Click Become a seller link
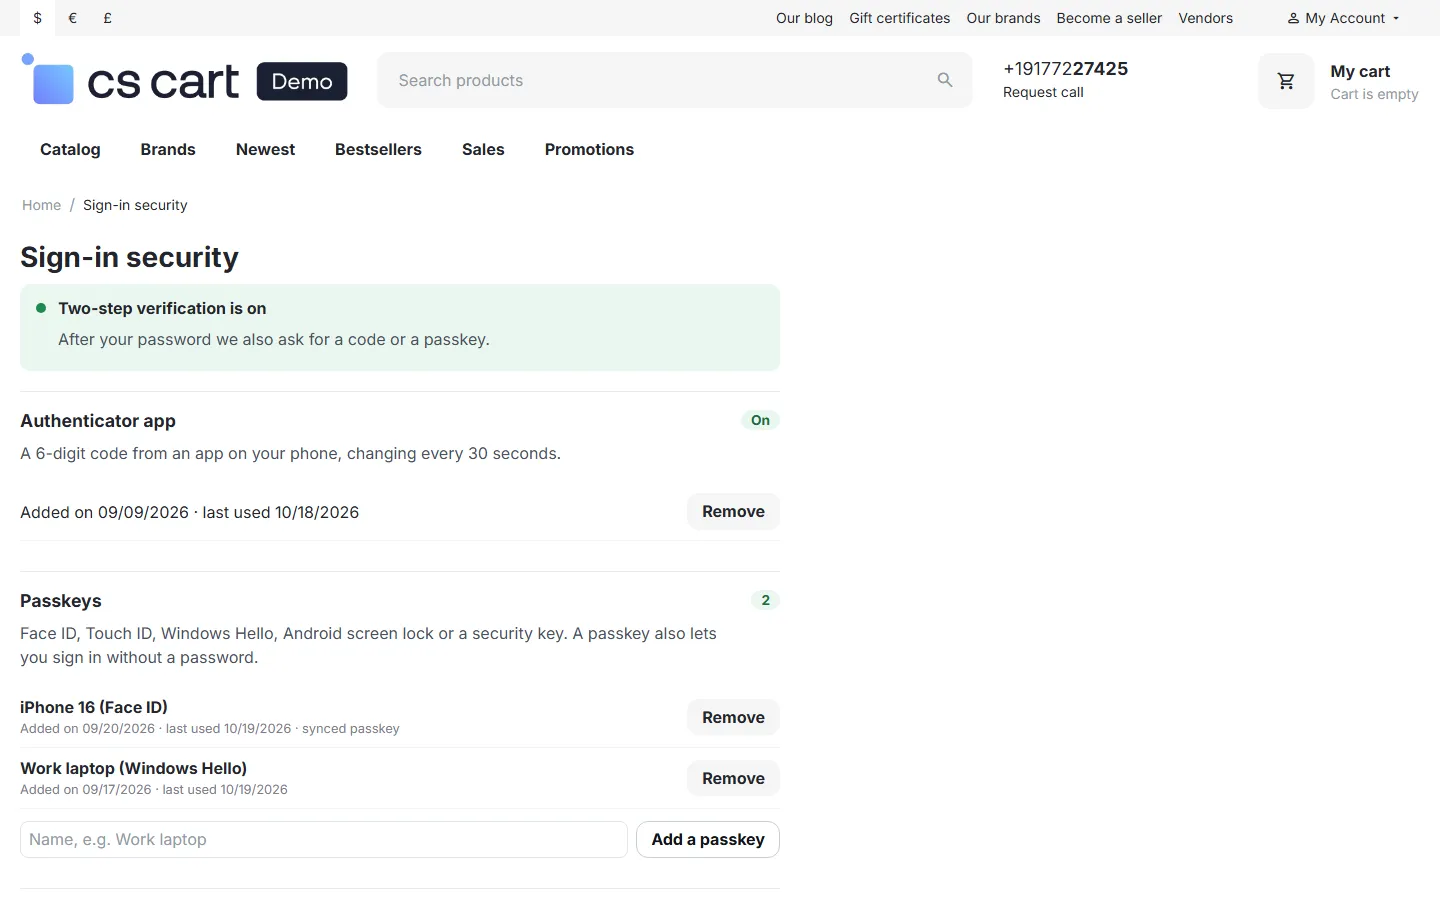The height and width of the screenshot is (900, 1440). (x=1109, y=18)
